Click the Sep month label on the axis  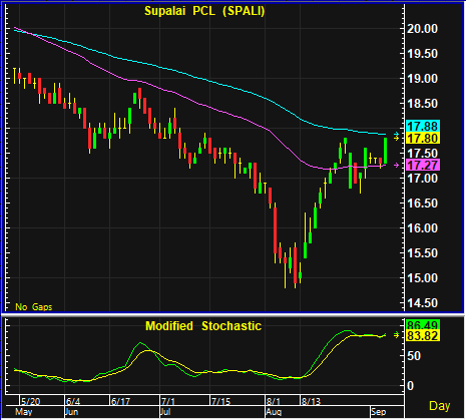pos(379,412)
